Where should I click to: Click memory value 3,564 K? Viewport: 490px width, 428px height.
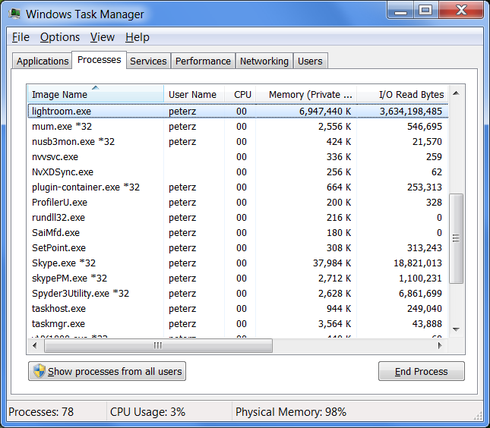[335, 324]
